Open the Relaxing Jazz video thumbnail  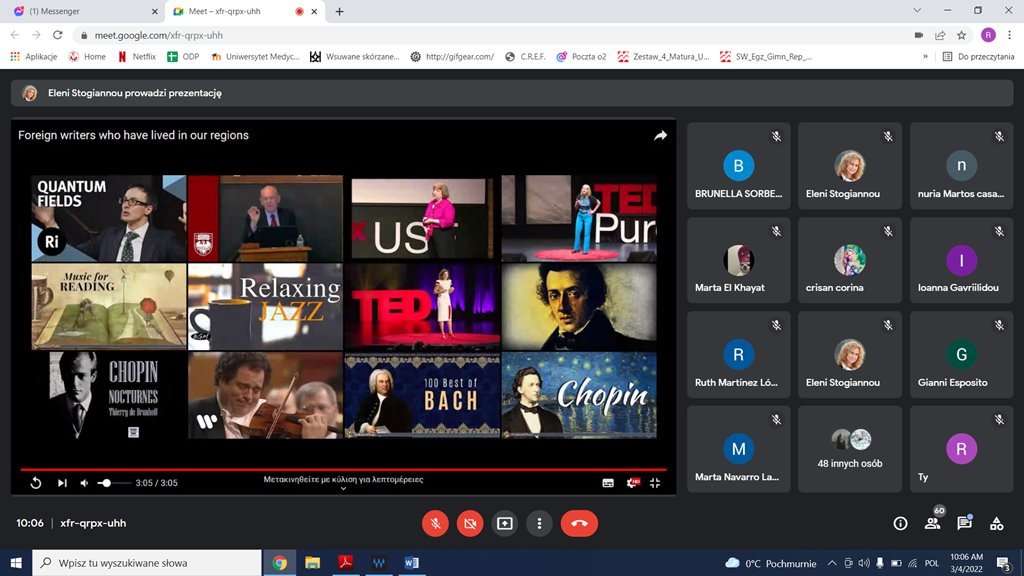tap(265, 306)
